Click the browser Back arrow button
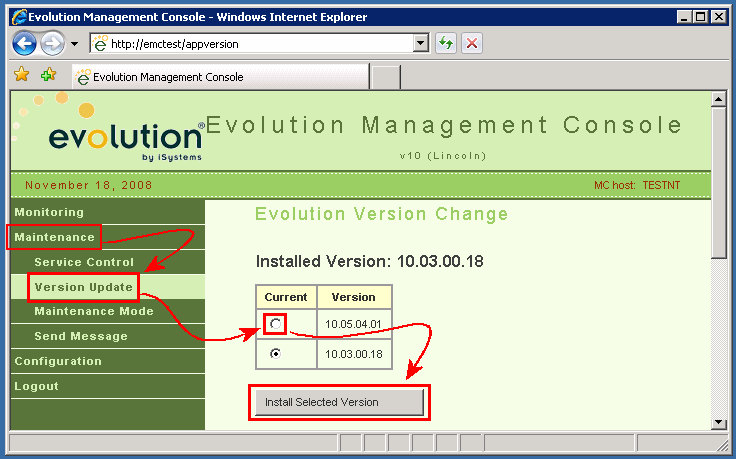The height and width of the screenshot is (459, 736). pos(25,44)
